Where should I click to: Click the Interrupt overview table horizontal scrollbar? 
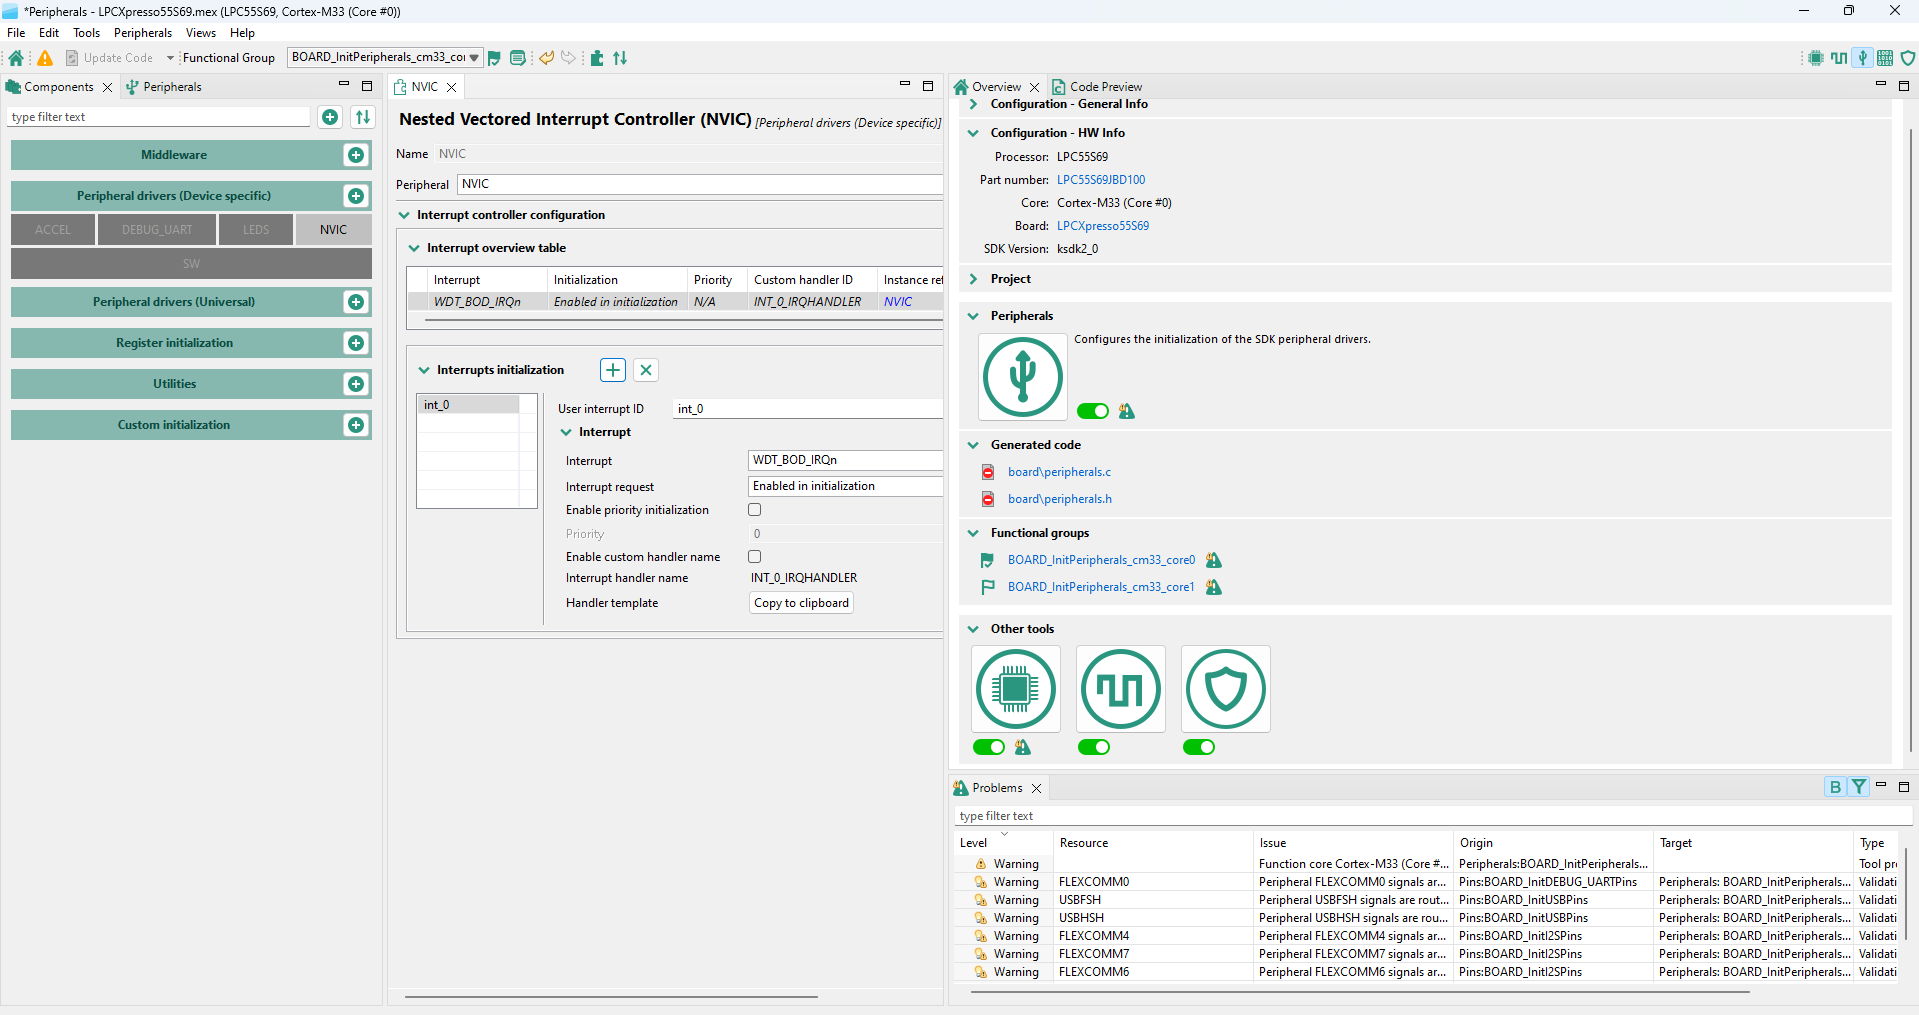point(684,321)
